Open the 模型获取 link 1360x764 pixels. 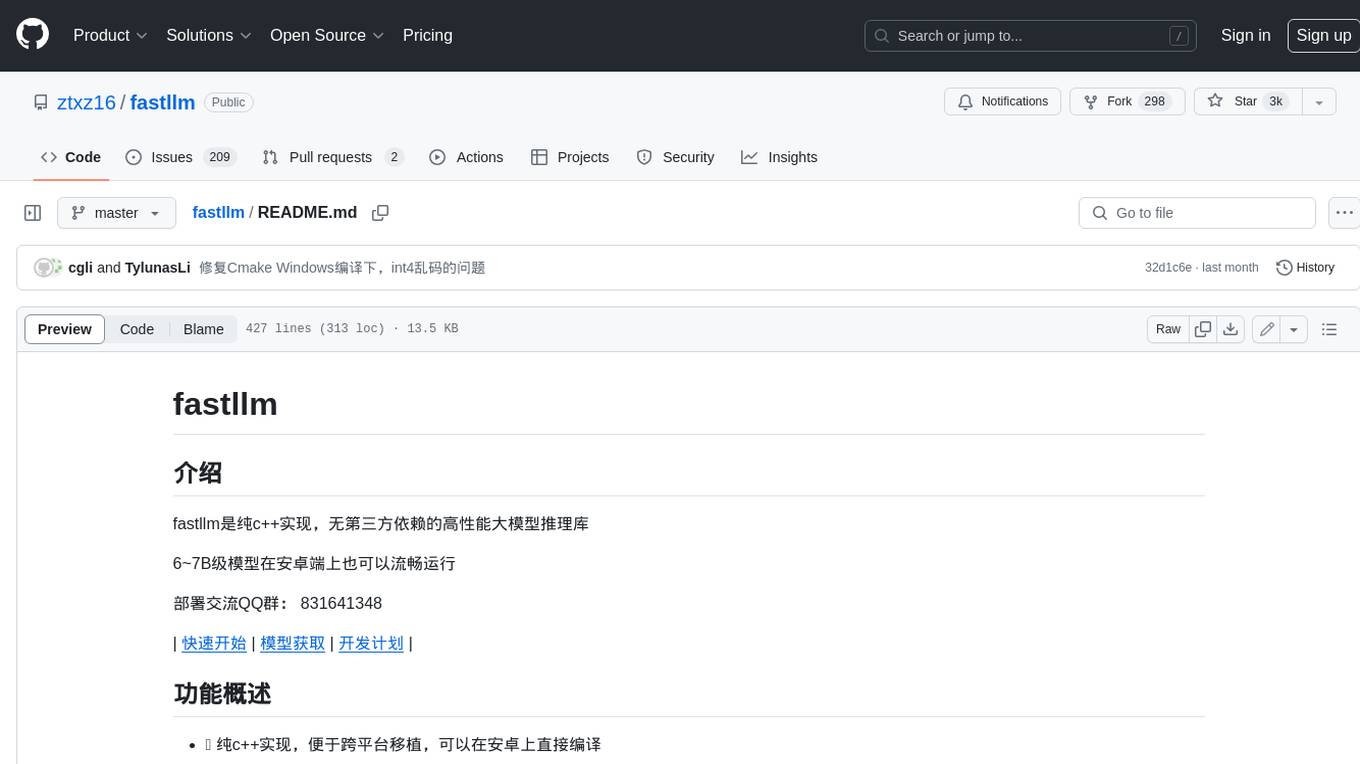[293, 643]
